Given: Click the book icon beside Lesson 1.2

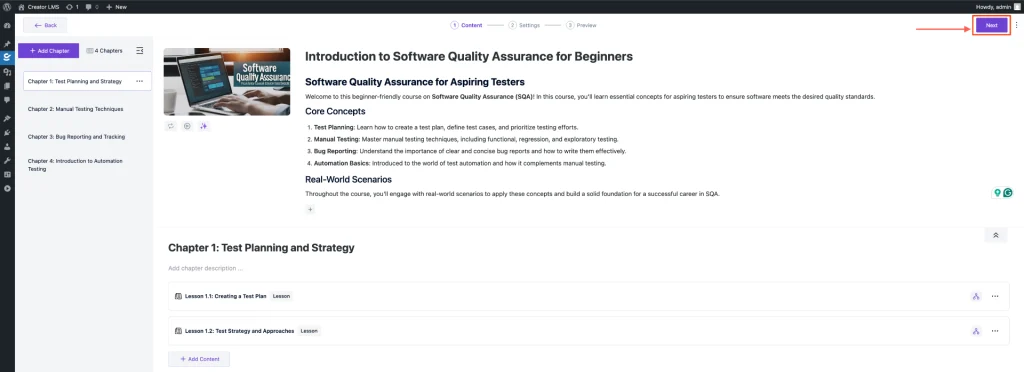Looking at the screenshot, I should click(x=178, y=331).
